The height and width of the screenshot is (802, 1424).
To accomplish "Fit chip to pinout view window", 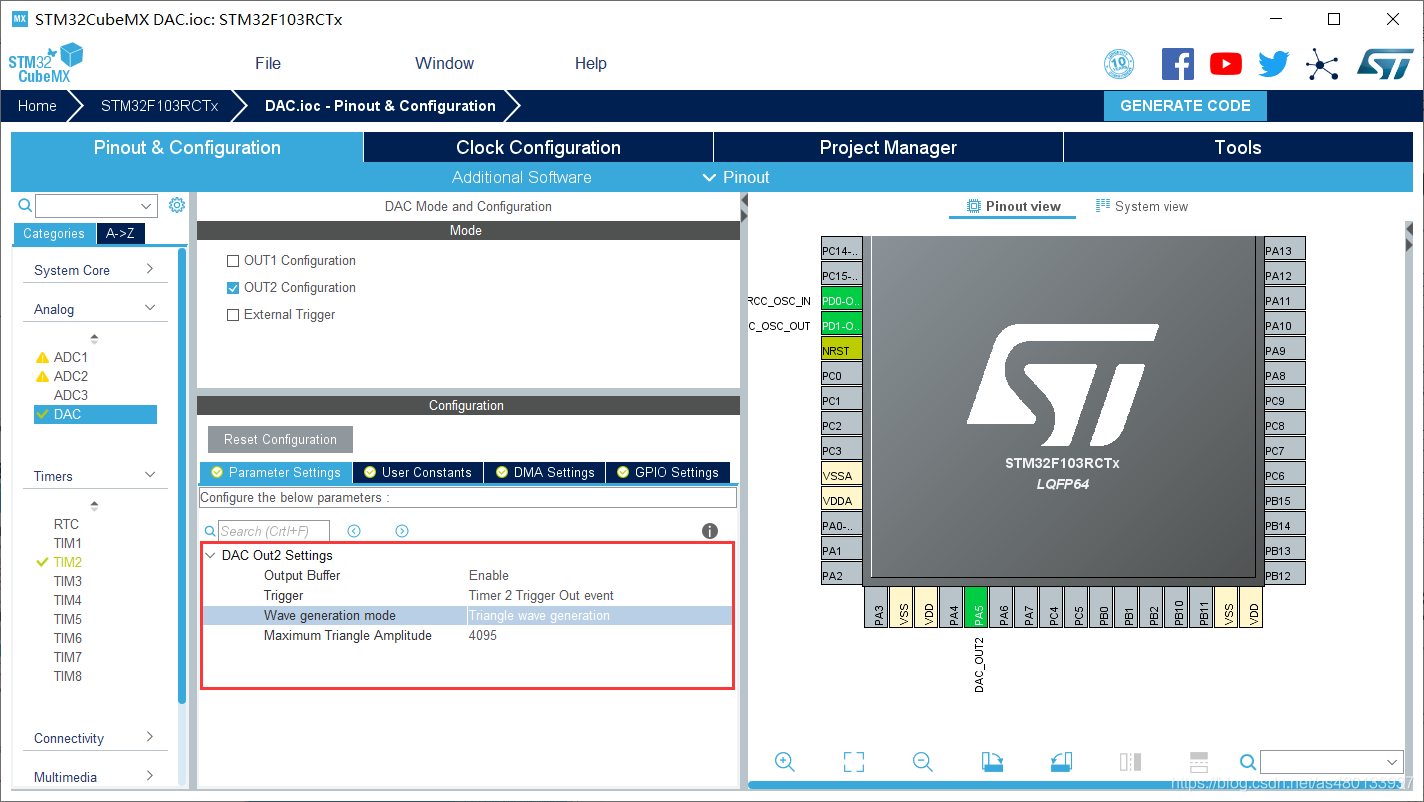I will 854,762.
